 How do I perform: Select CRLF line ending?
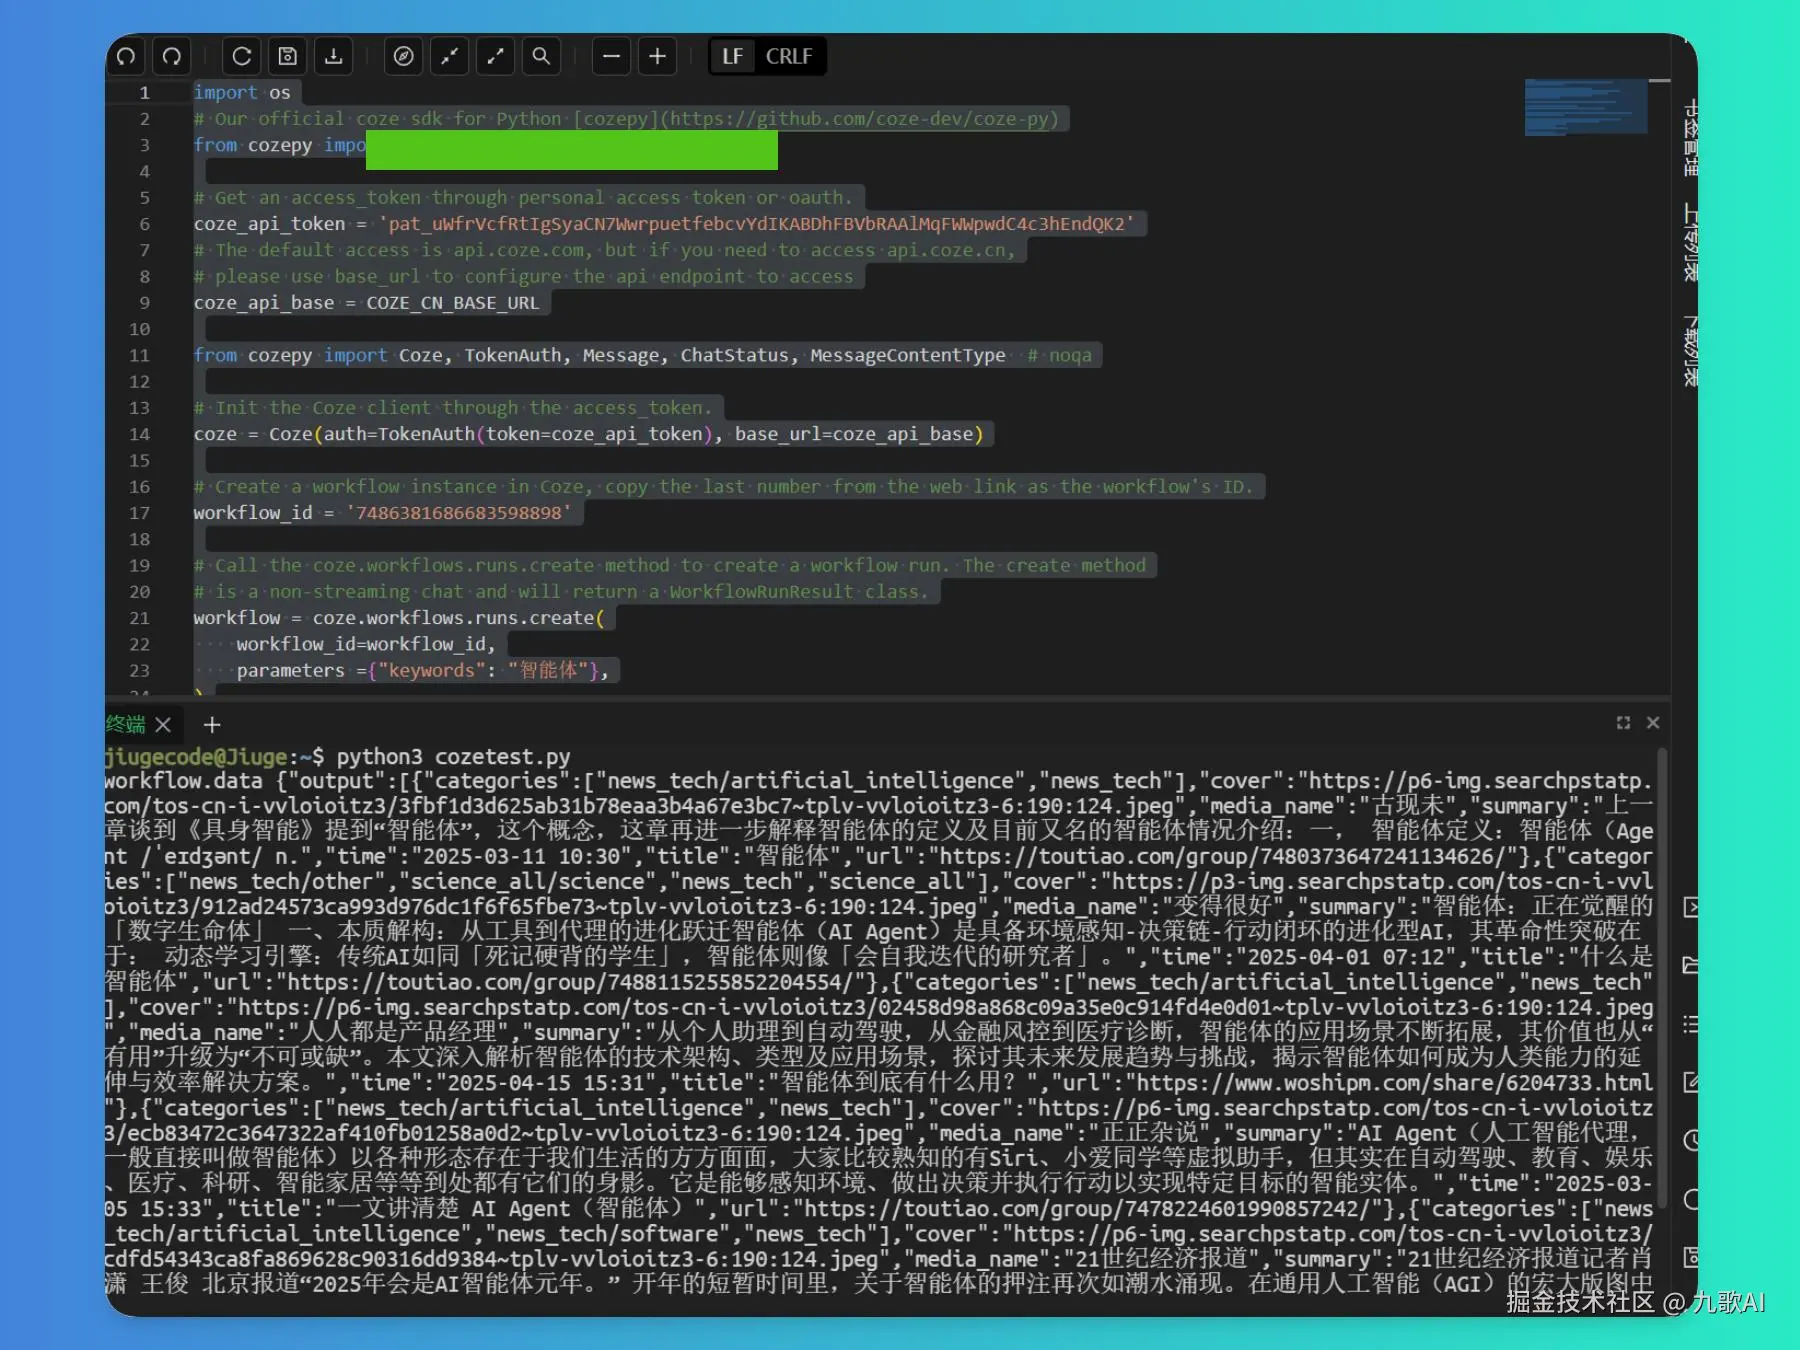[789, 57]
